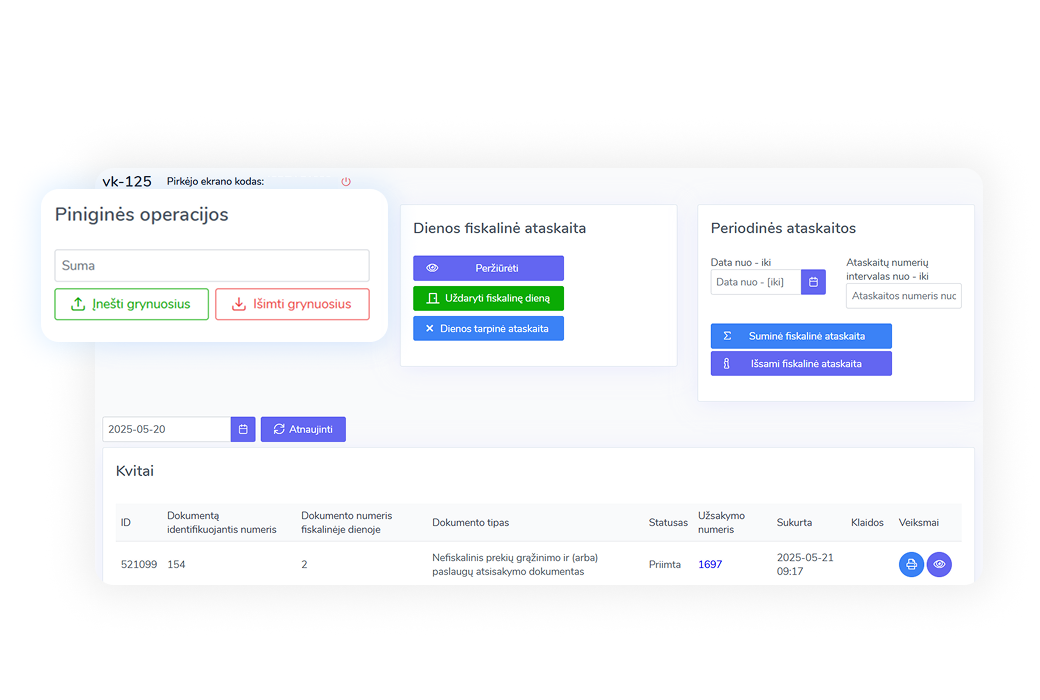The image size is (1040, 700).
Task: Click the print icon in receipt row
Action: click(x=911, y=565)
